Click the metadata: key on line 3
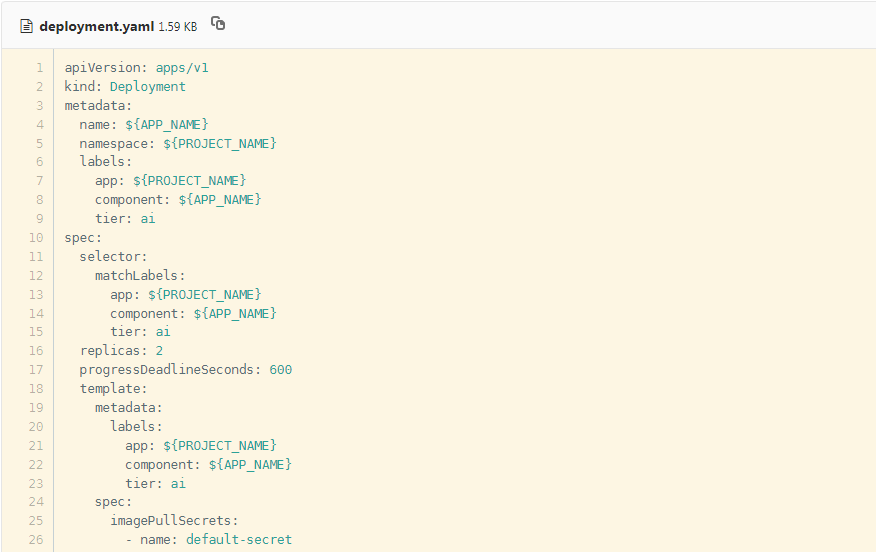 (98, 106)
